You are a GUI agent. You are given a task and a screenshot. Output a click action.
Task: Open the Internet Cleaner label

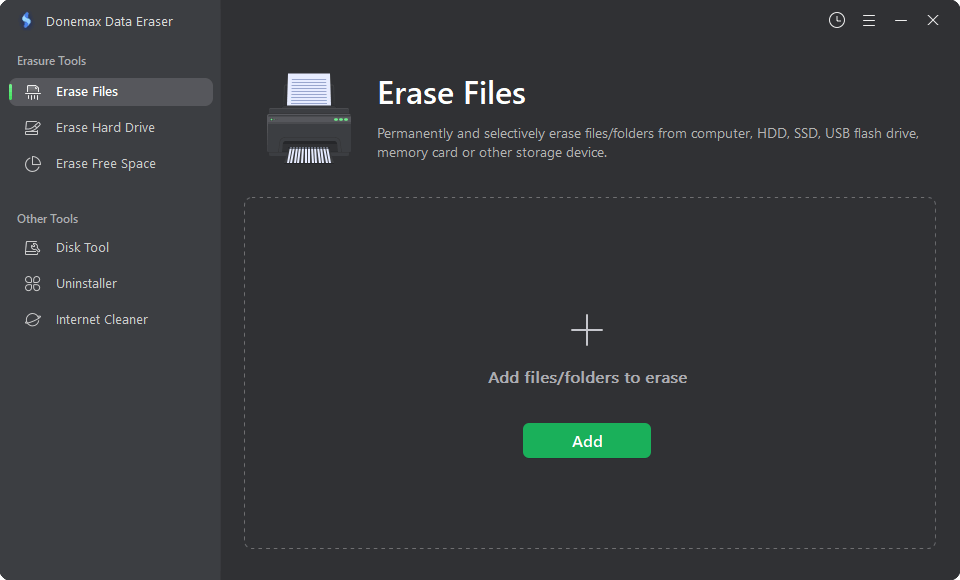102,320
